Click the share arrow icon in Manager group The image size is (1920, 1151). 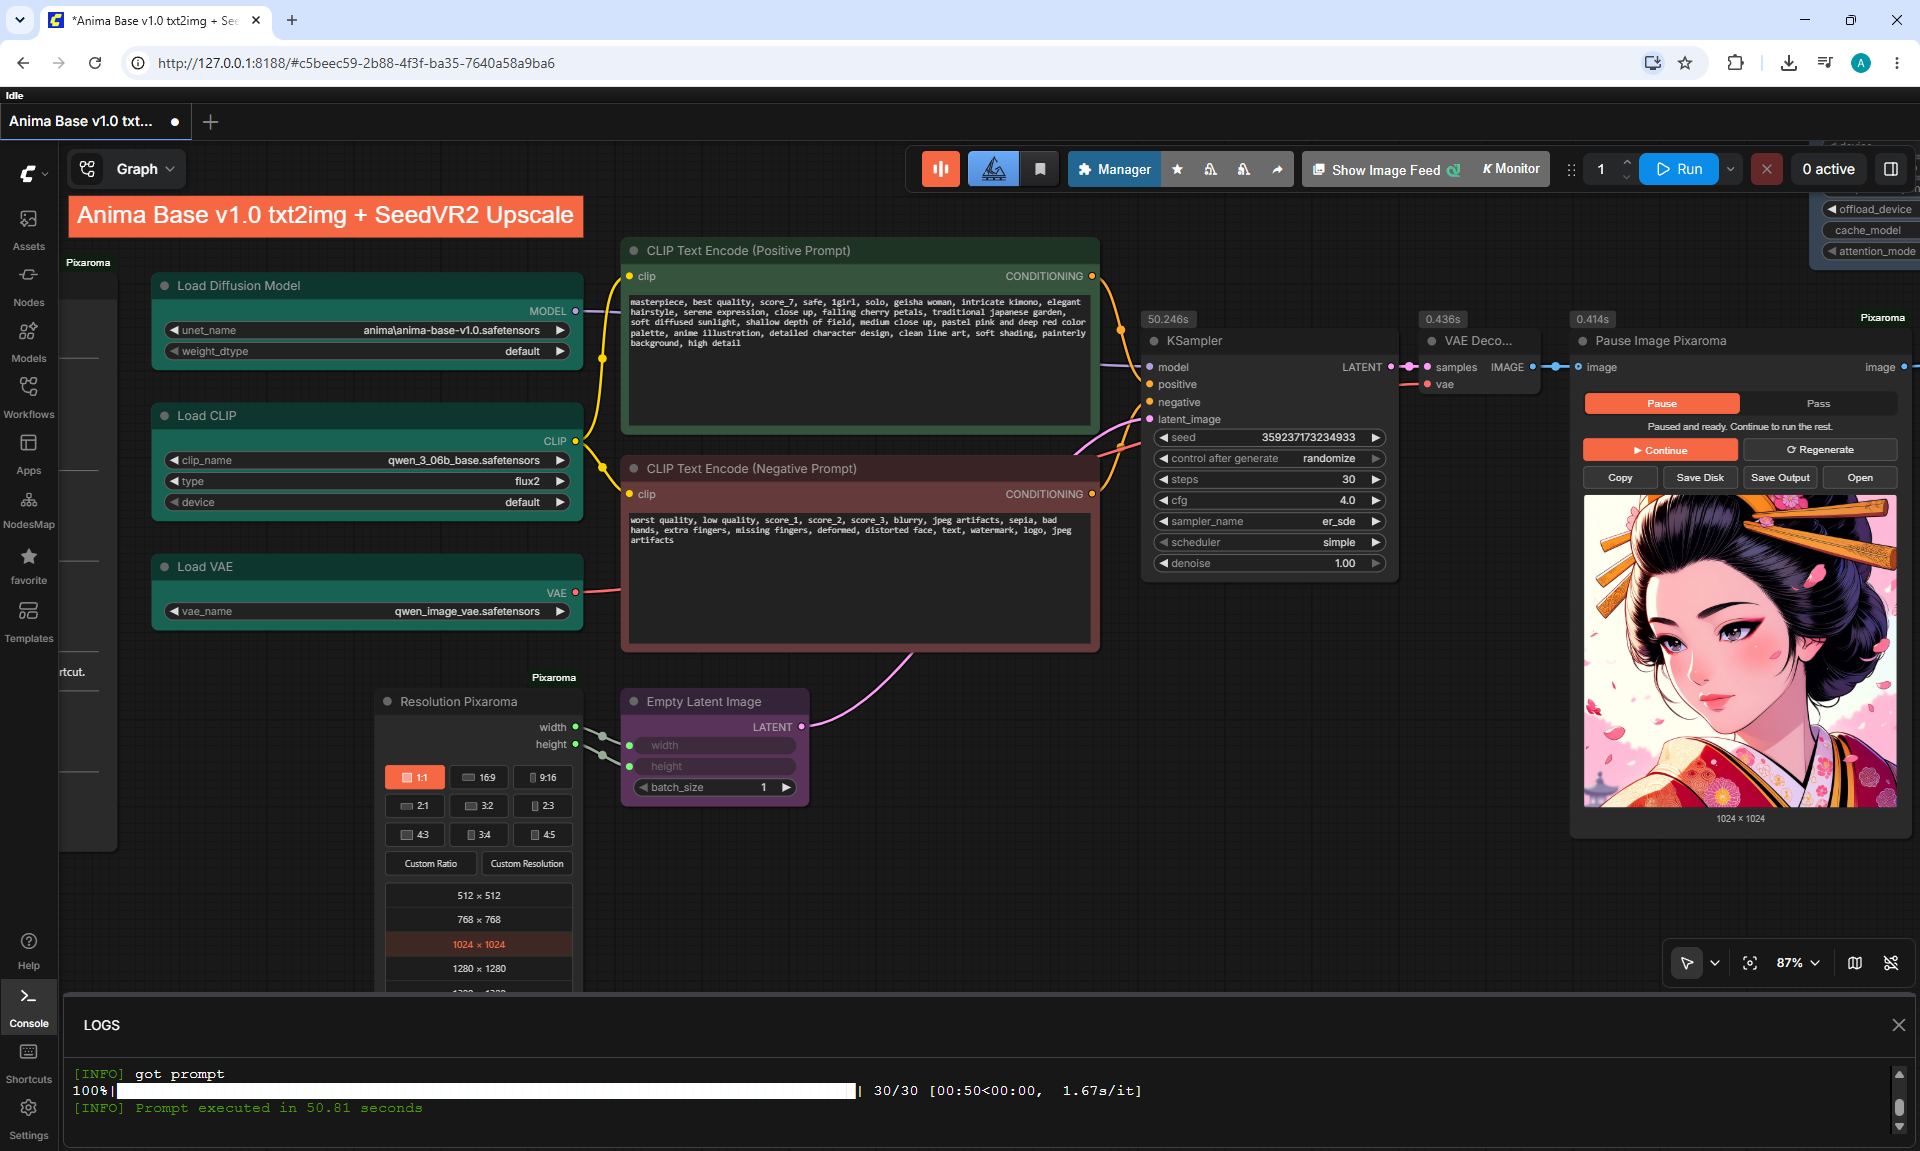coord(1277,169)
